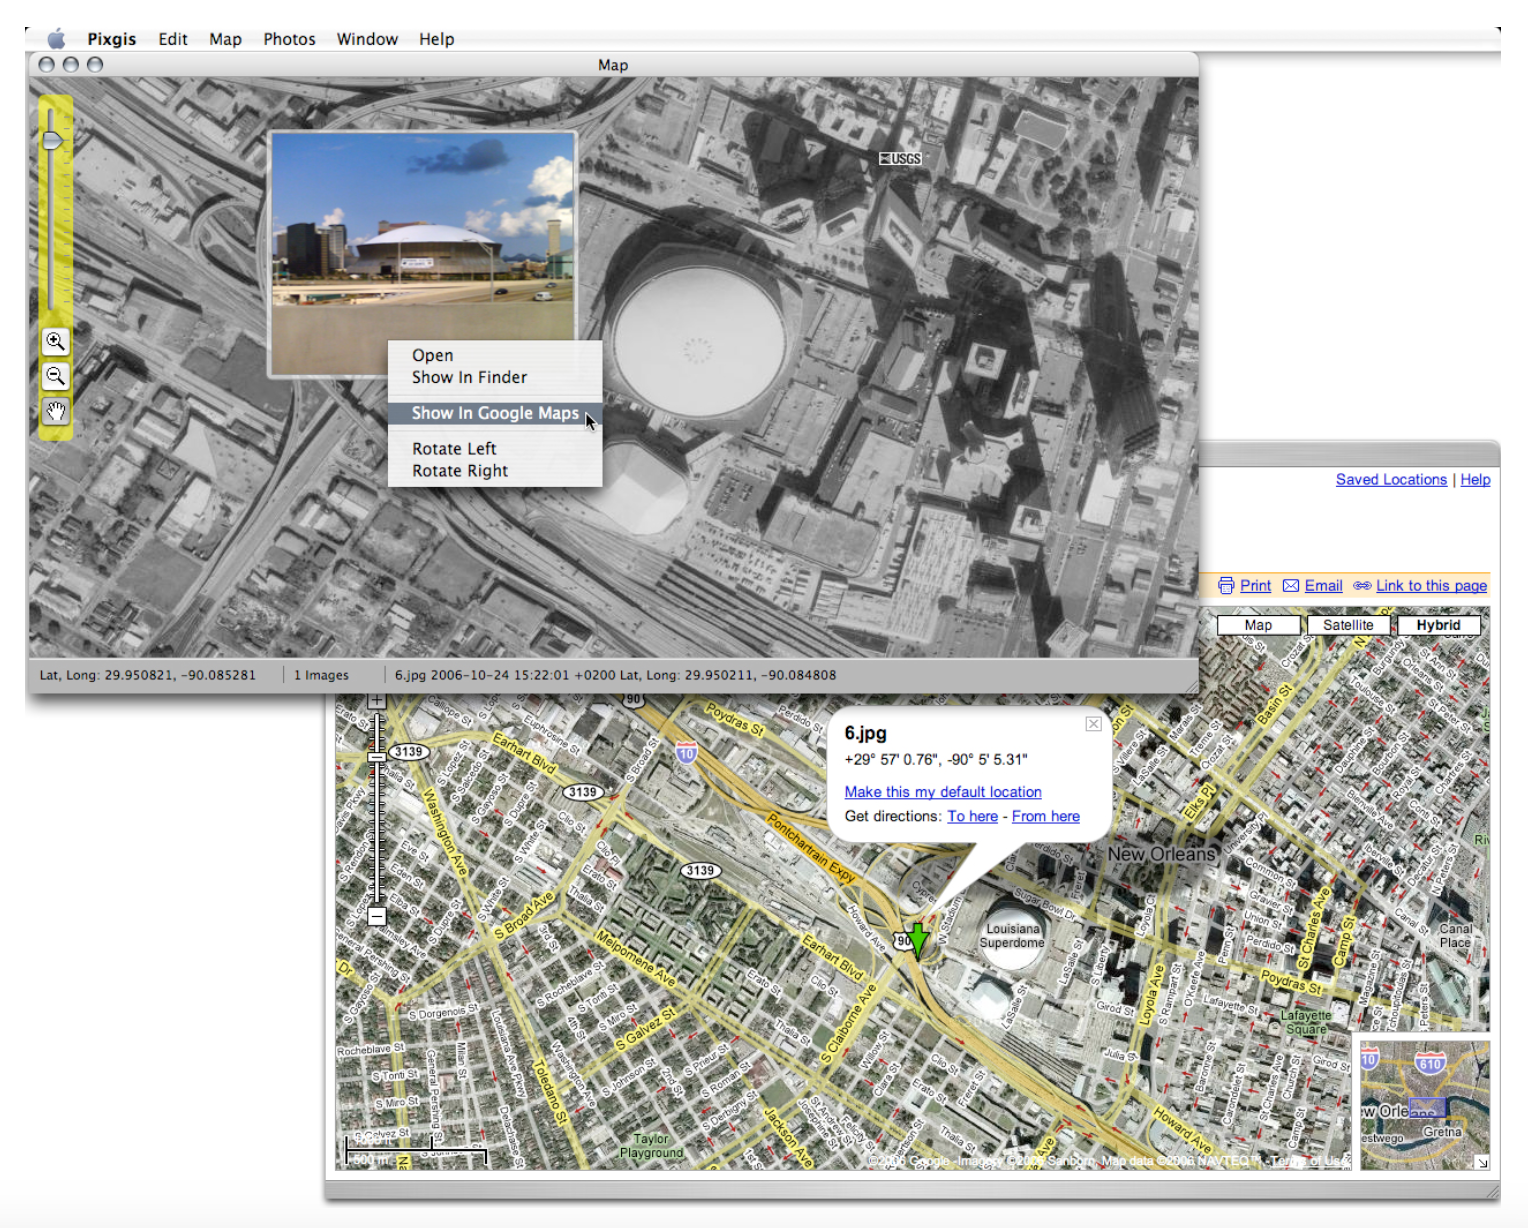
Task: Choose Rotate Left
Action: 495,449
